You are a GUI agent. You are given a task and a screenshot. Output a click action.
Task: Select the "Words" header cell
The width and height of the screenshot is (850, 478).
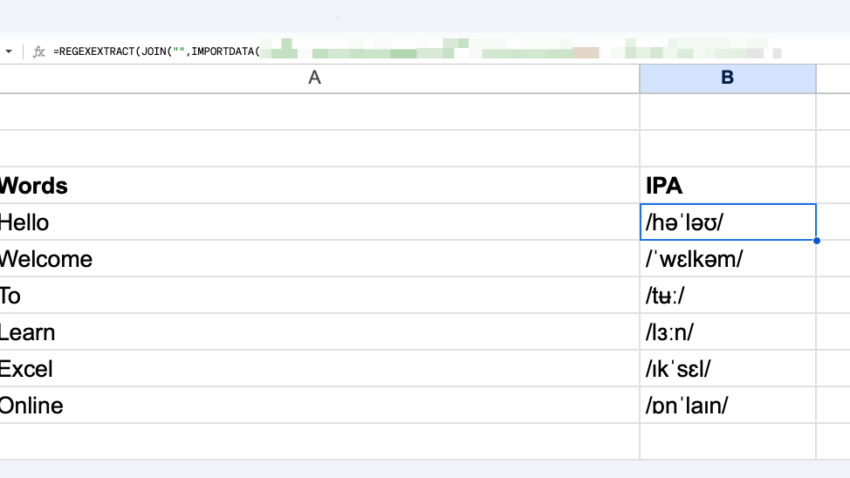[300, 185]
